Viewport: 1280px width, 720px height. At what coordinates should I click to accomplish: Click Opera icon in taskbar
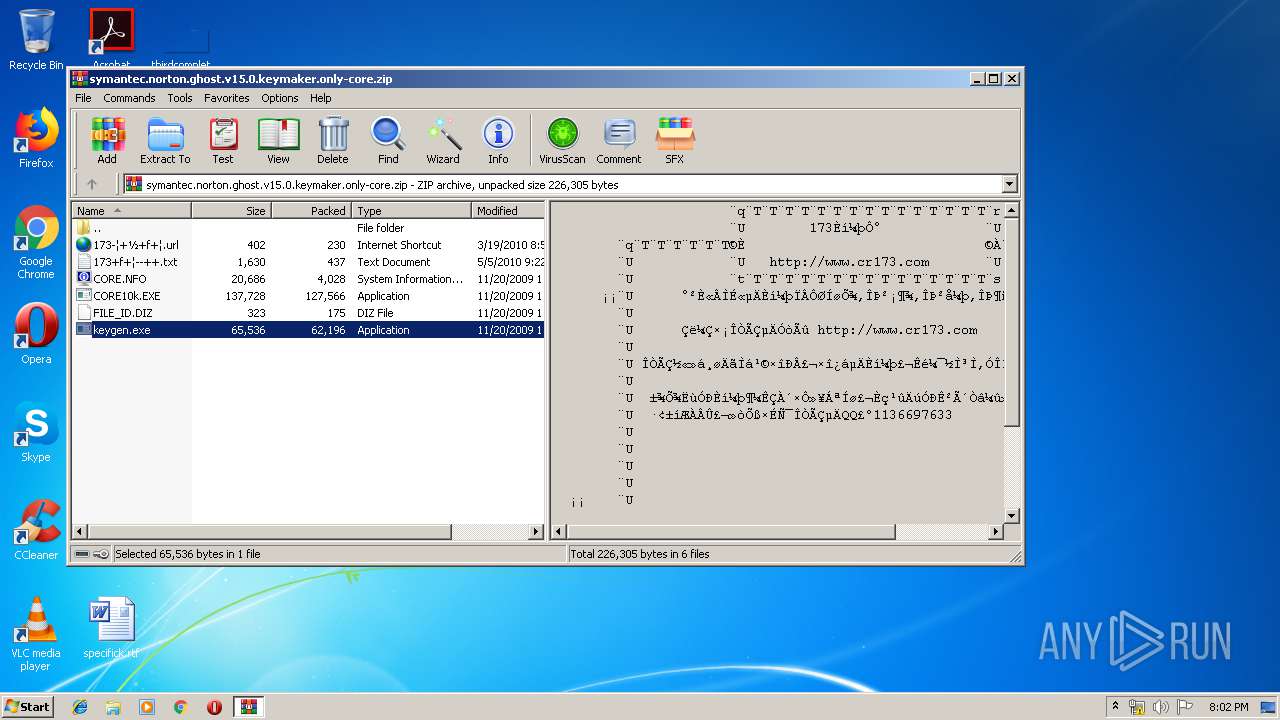click(214, 707)
